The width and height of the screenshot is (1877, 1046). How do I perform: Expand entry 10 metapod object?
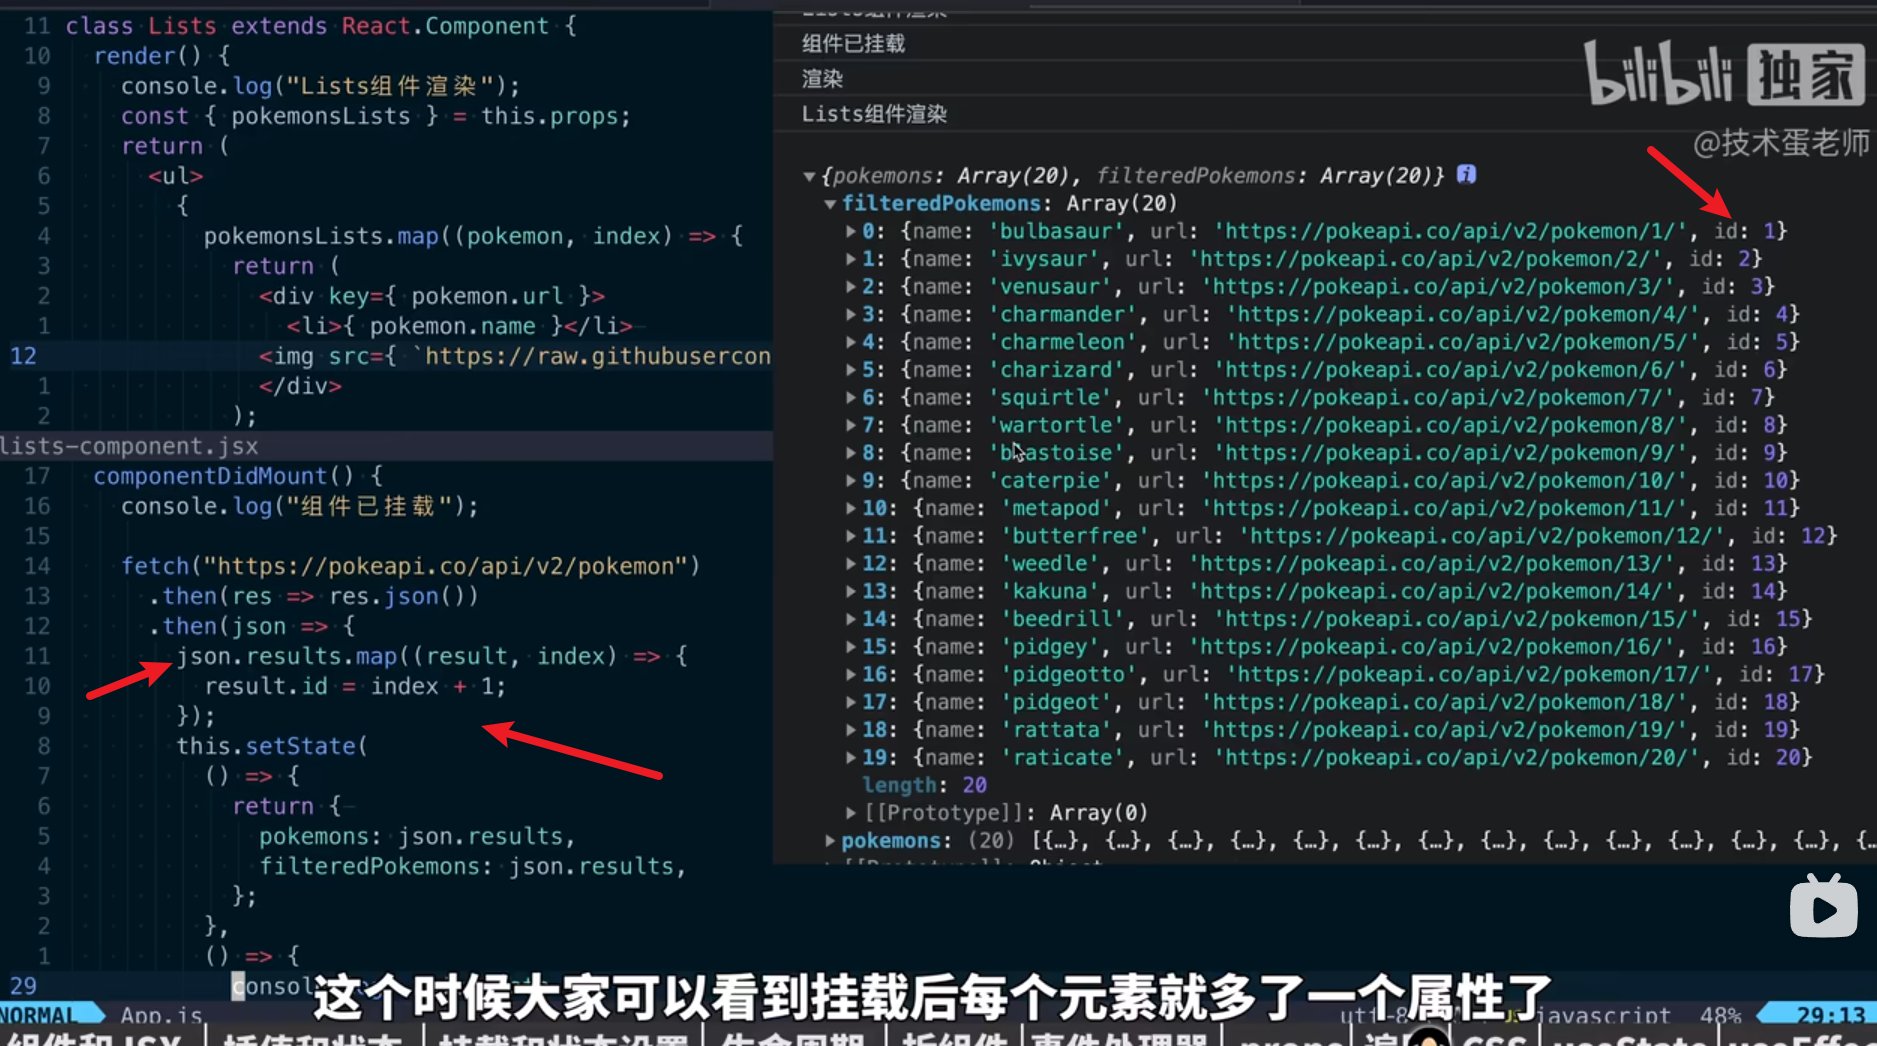tap(851, 509)
